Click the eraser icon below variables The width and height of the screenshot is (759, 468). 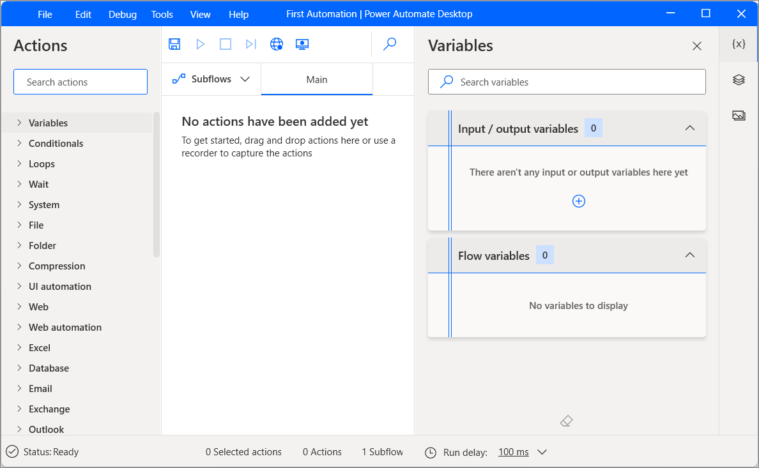pyautogui.click(x=566, y=421)
